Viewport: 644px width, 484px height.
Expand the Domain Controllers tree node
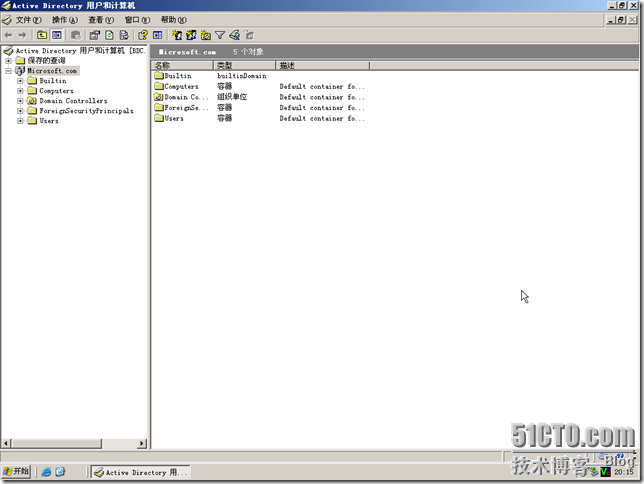20,101
